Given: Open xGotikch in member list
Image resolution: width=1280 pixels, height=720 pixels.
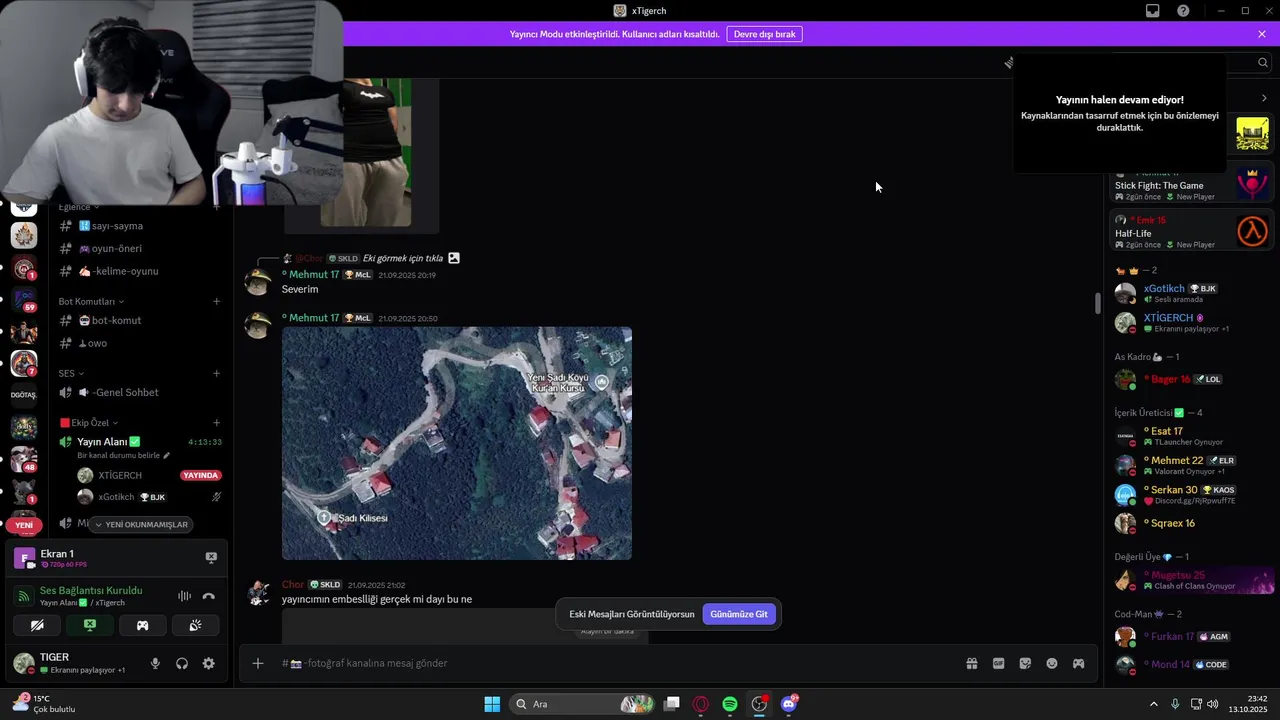Looking at the screenshot, I should (1190, 293).
